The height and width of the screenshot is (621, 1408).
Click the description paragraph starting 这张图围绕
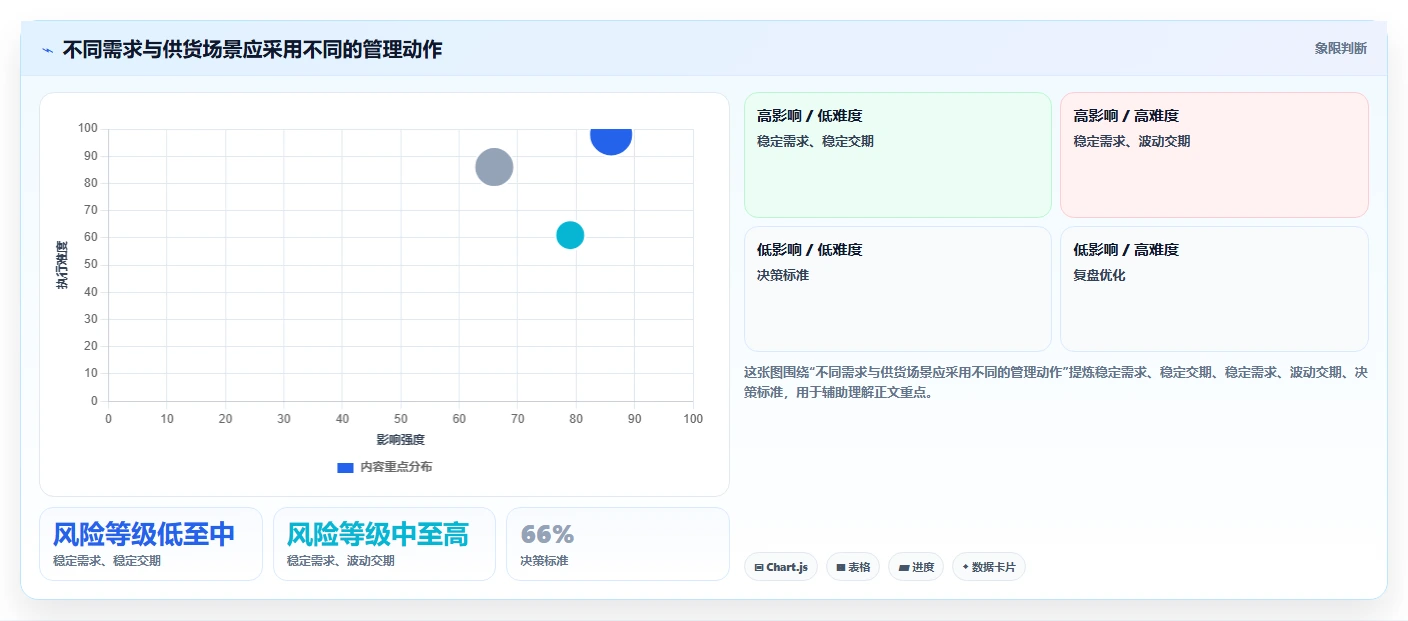(x=1056, y=382)
